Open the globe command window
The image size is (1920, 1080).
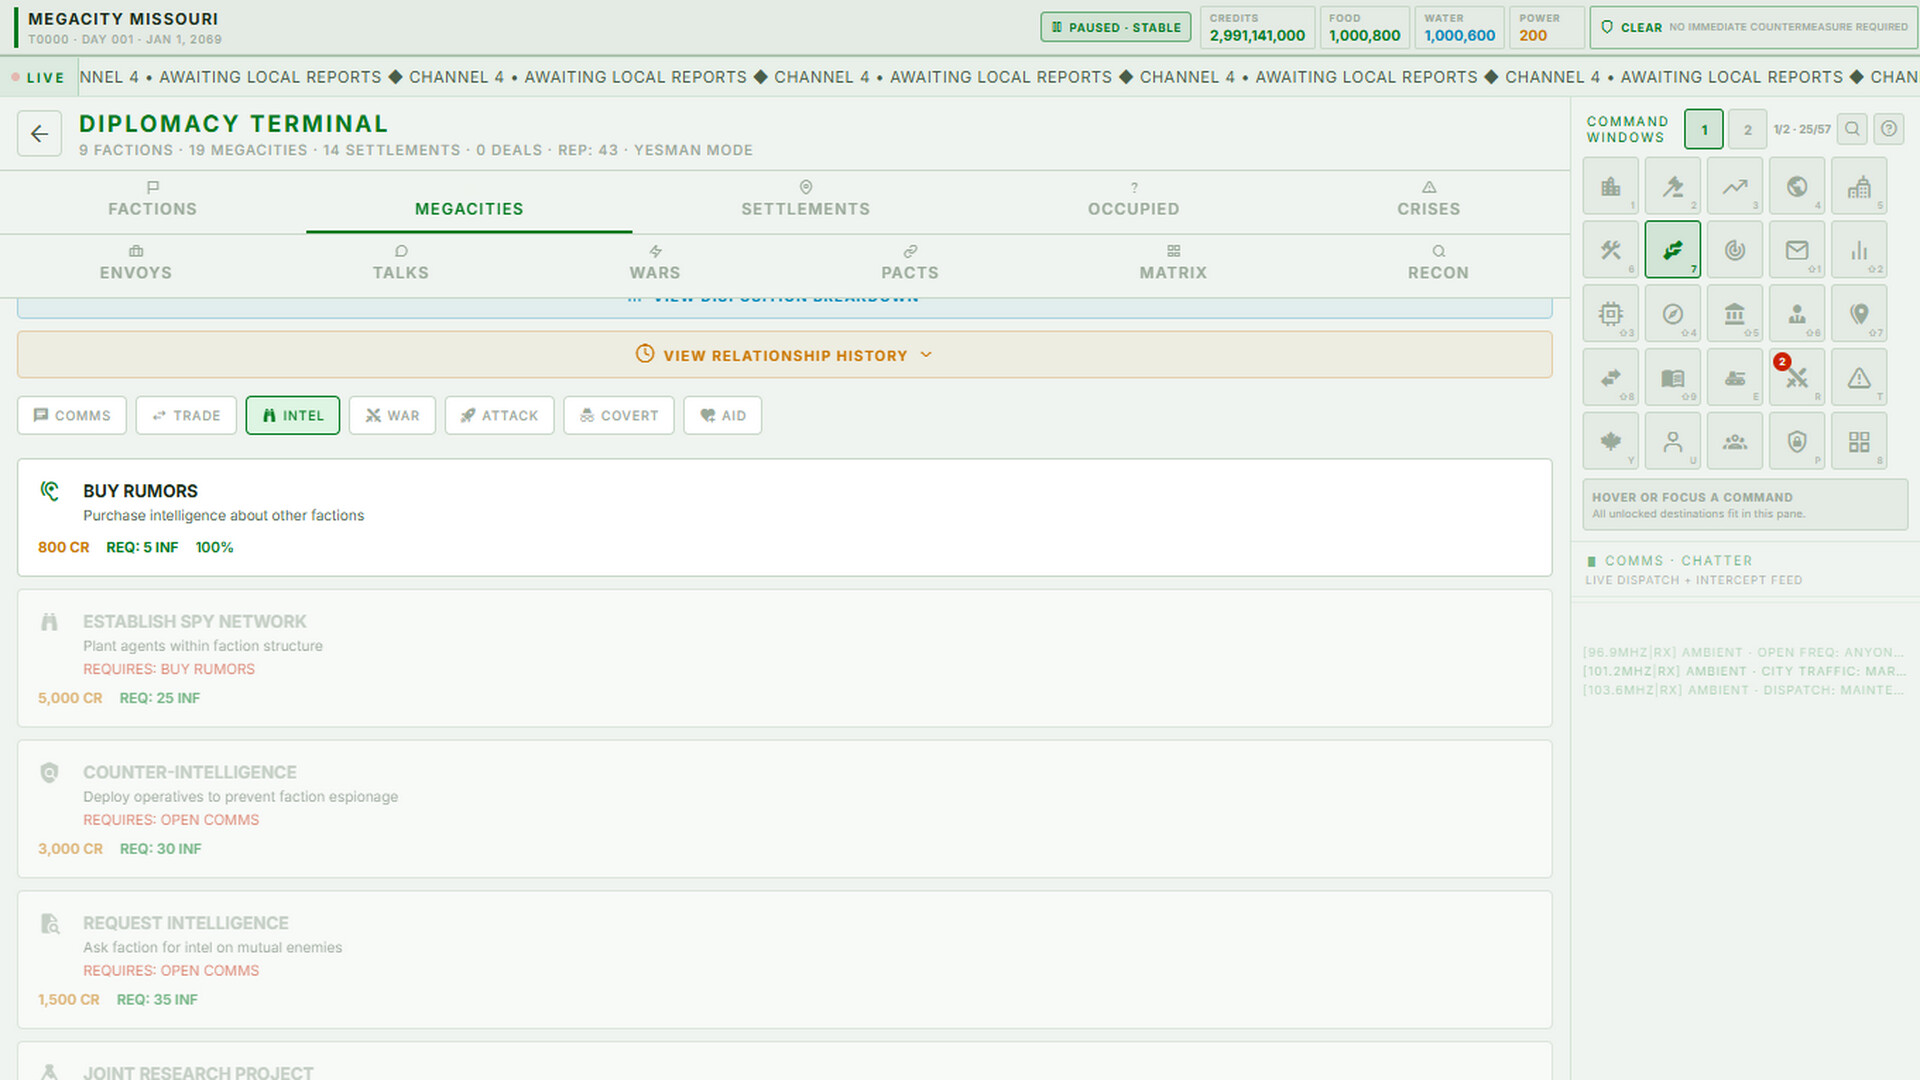[x=1796, y=186]
